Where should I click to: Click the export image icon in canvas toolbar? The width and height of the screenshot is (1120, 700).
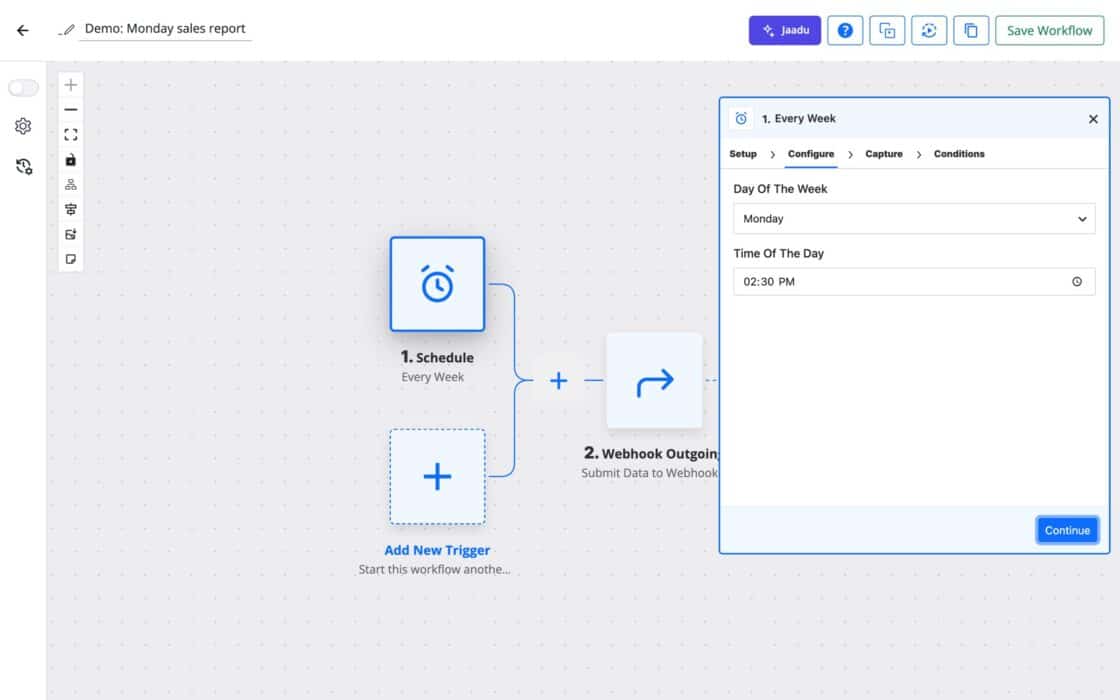(71, 234)
